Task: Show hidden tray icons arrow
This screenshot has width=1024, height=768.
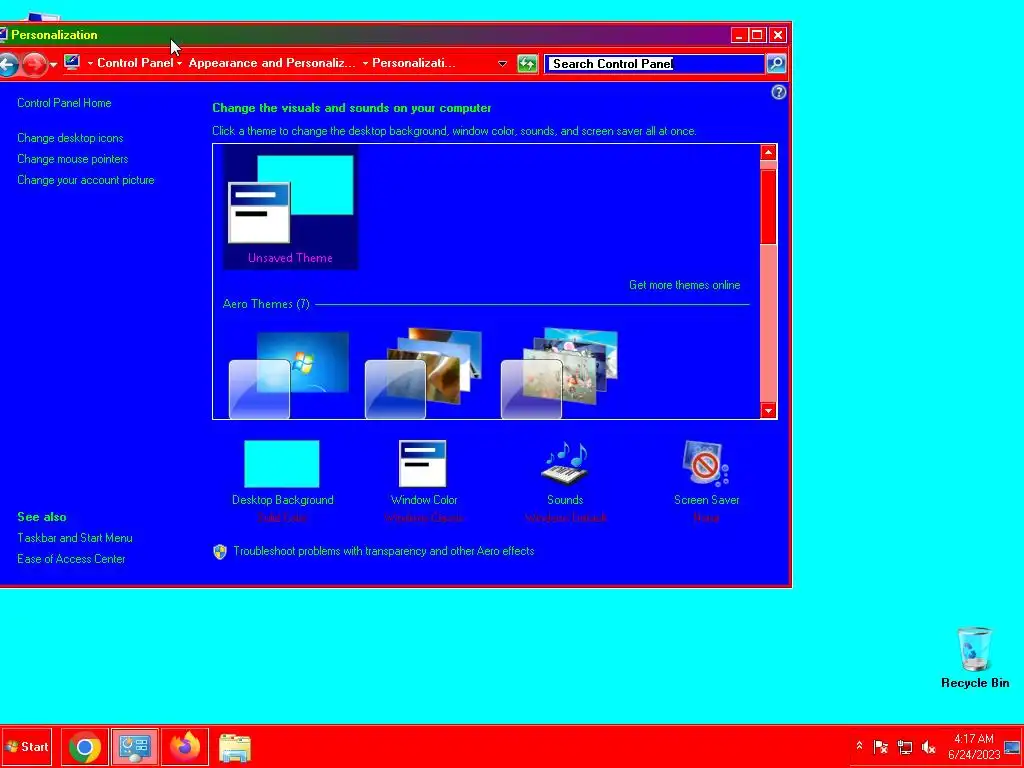Action: click(x=859, y=746)
